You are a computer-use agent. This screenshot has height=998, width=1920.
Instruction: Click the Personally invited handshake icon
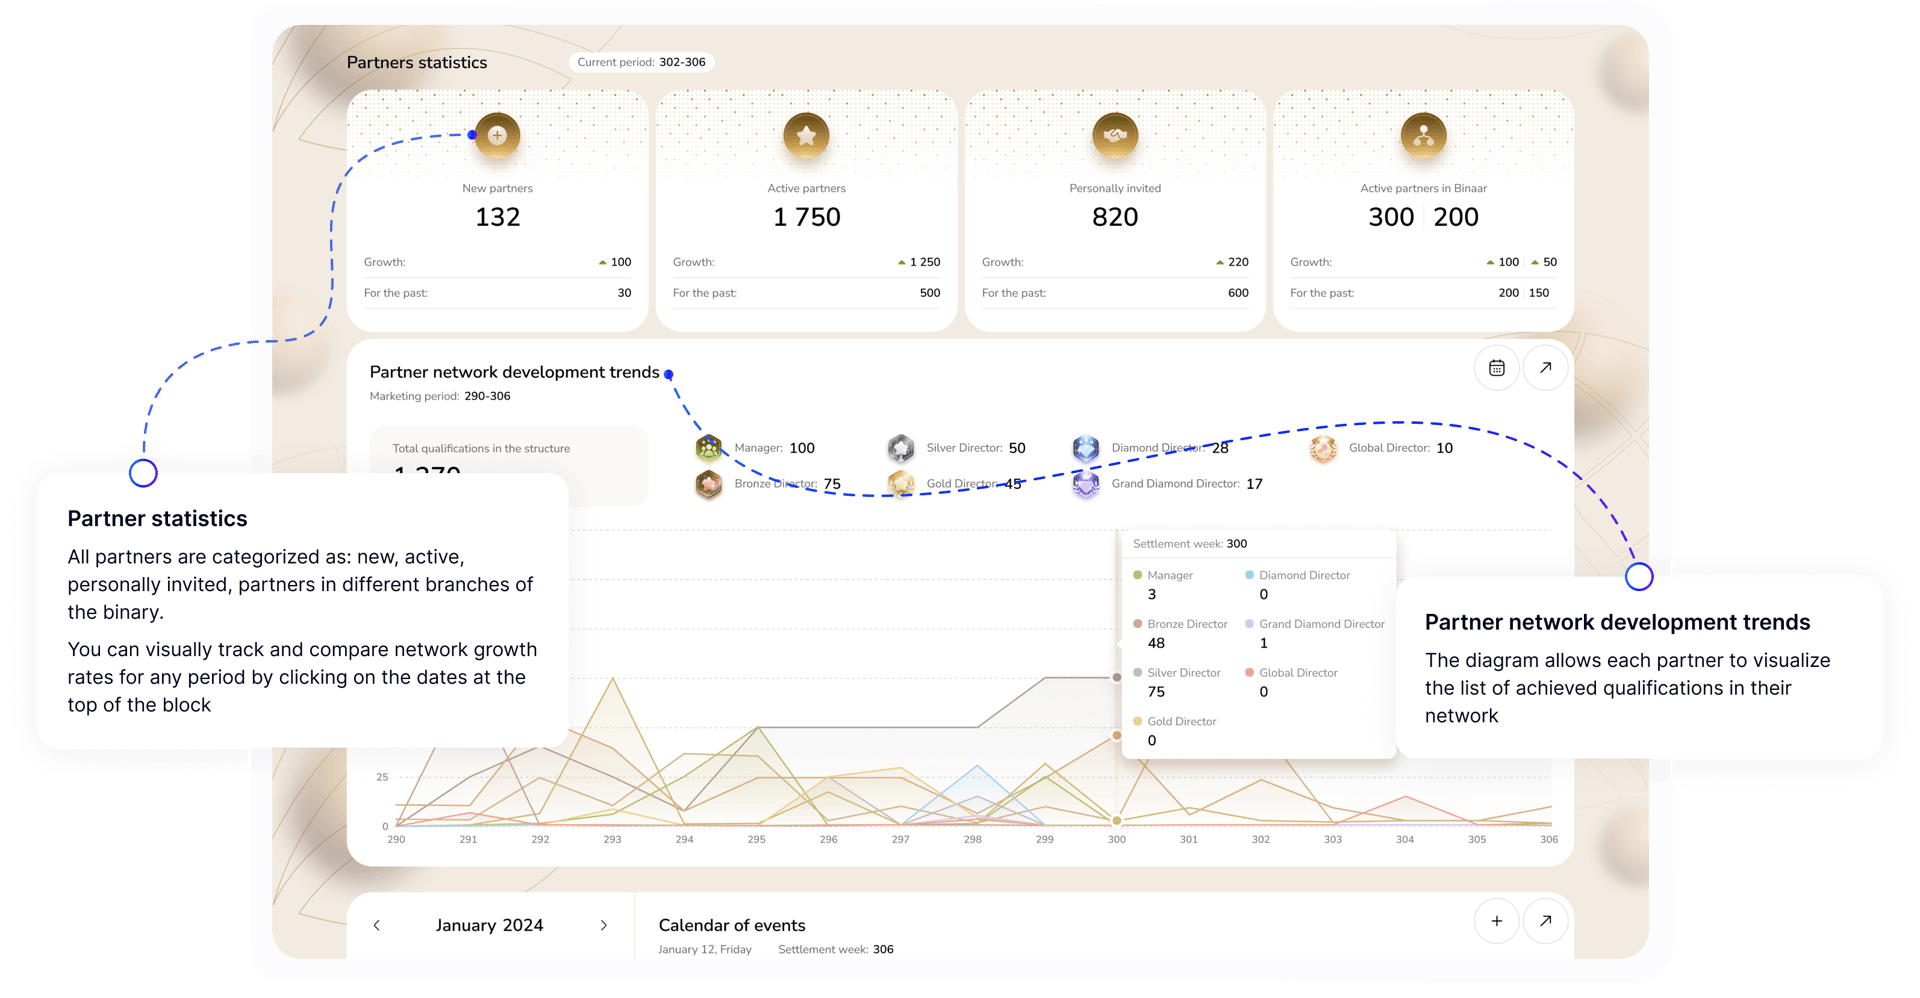click(x=1115, y=135)
